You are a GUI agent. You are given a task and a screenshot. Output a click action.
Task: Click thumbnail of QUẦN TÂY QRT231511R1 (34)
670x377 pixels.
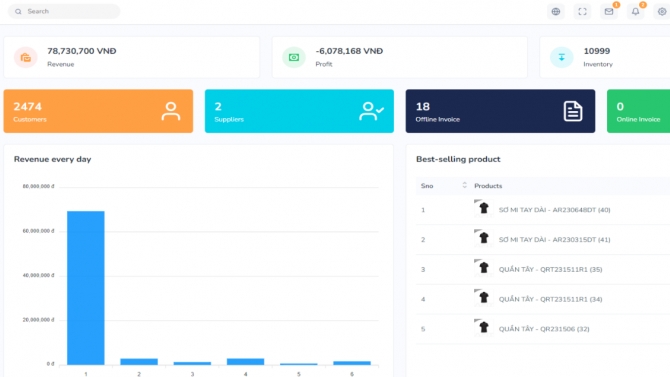(483, 298)
